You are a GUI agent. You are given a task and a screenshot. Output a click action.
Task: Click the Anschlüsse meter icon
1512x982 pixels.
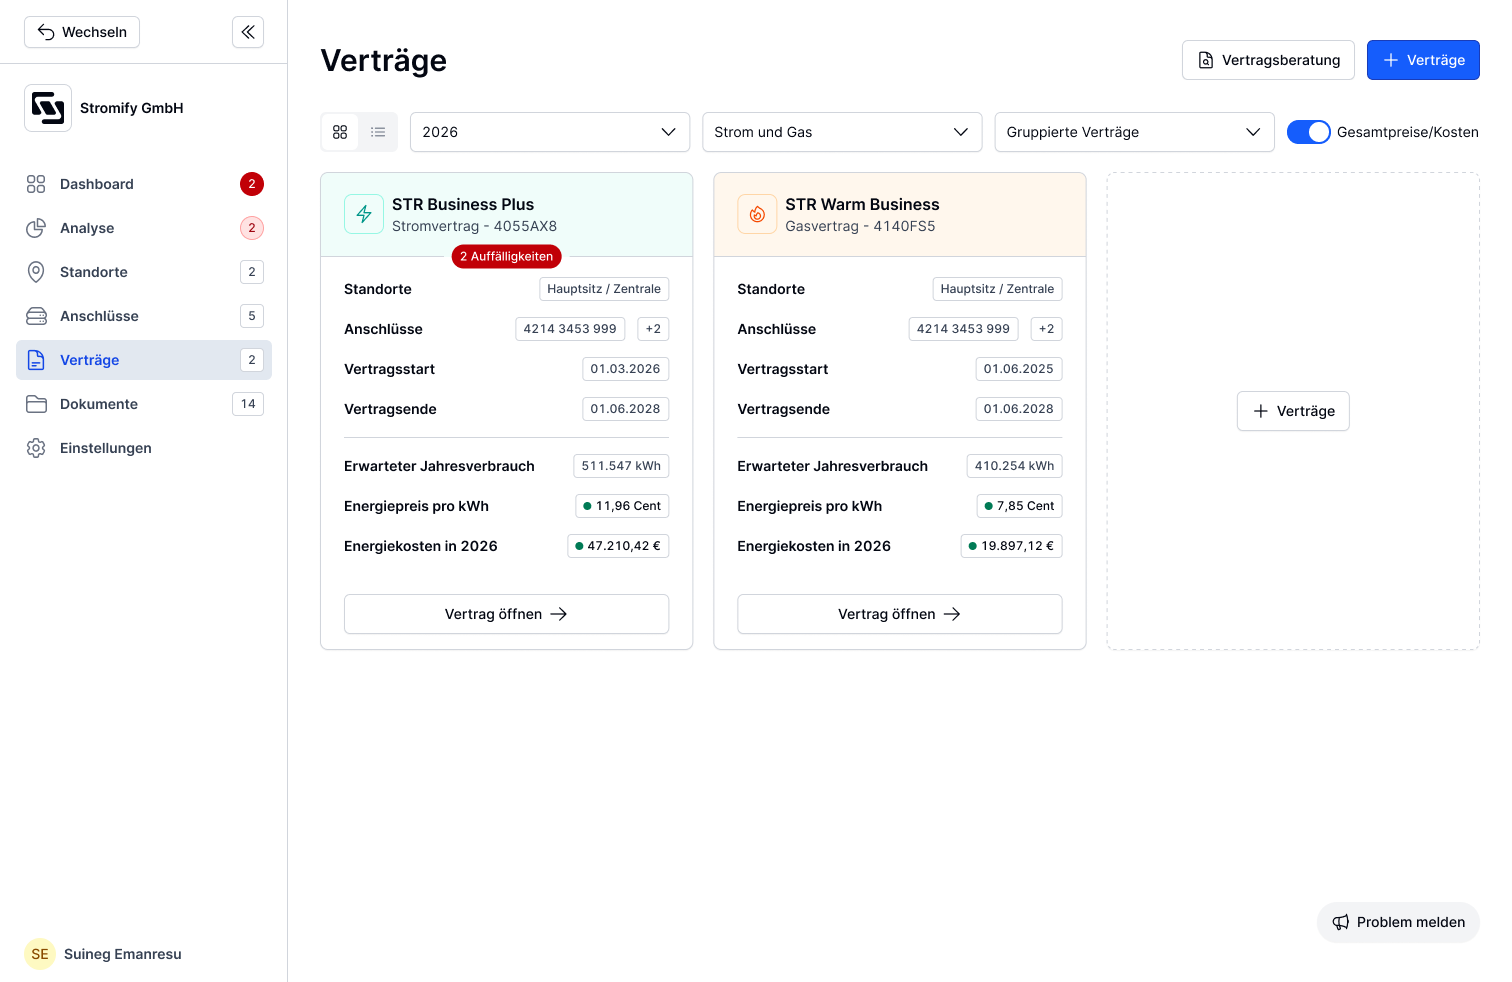tap(36, 316)
